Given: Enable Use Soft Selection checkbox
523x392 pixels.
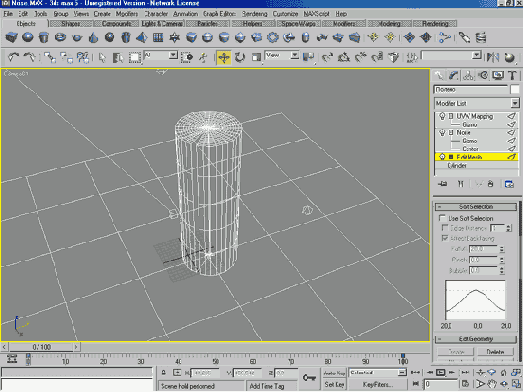Looking at the screenshot, I should point(443,218).
